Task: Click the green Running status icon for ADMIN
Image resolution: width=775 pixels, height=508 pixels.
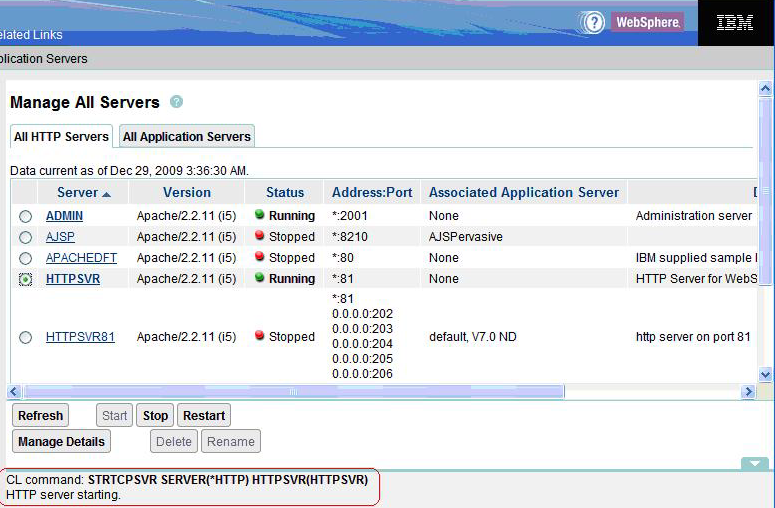Action: tap(259, 214)
